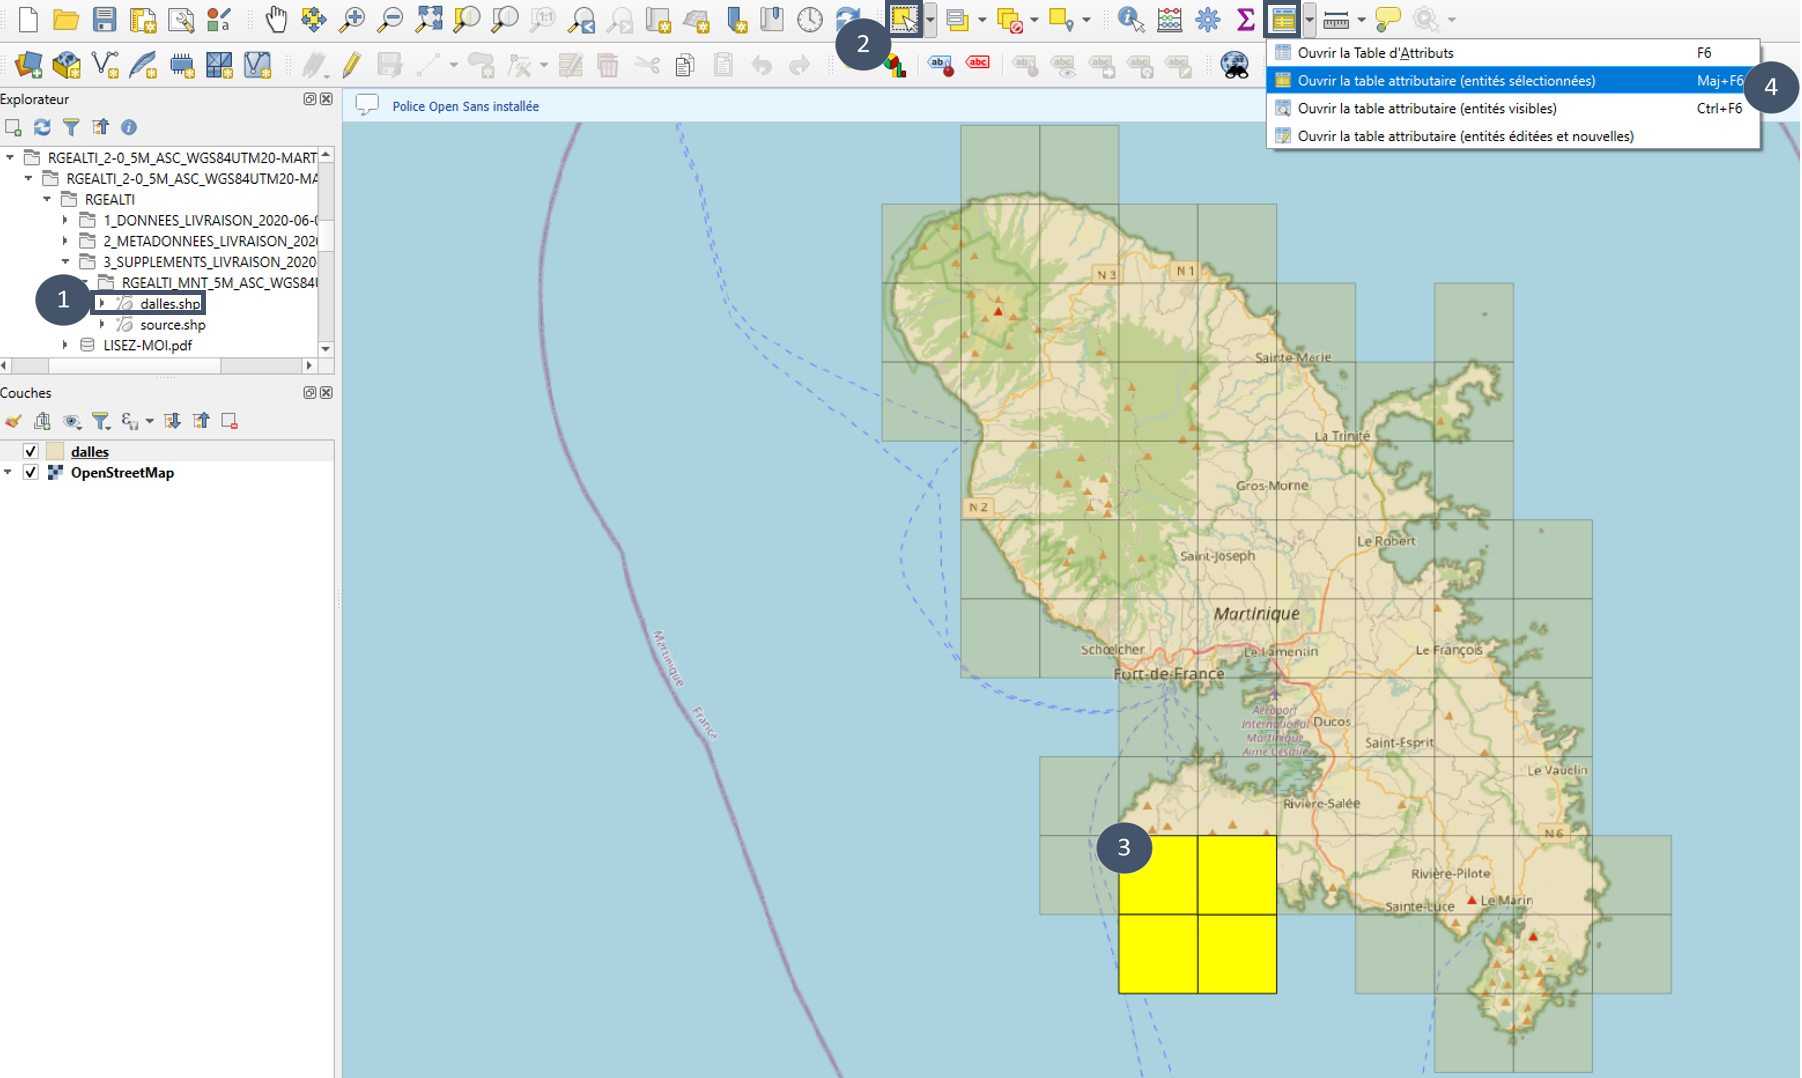Viewport: 1802px width, 1078px height.
Task: Click the Pan Map to Selection icon
Action: pyautogui.click(x=313, y=19)
